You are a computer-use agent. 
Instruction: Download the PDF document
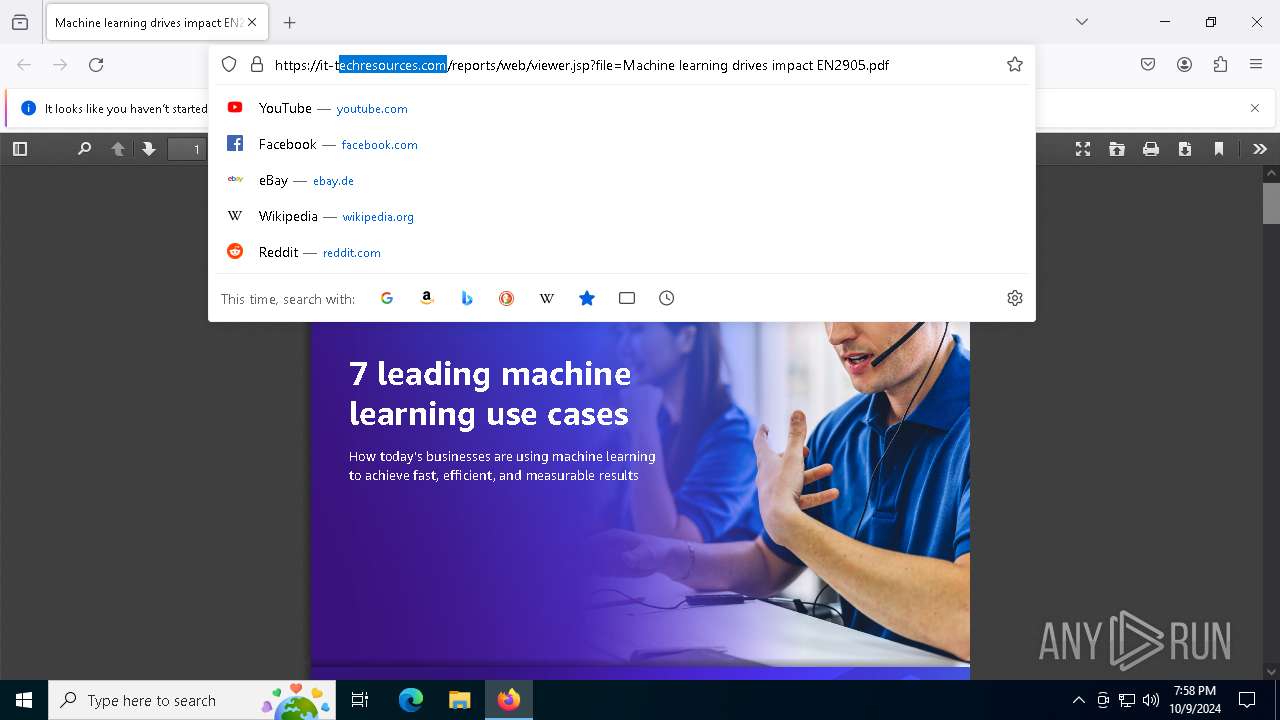(1185, 149)
